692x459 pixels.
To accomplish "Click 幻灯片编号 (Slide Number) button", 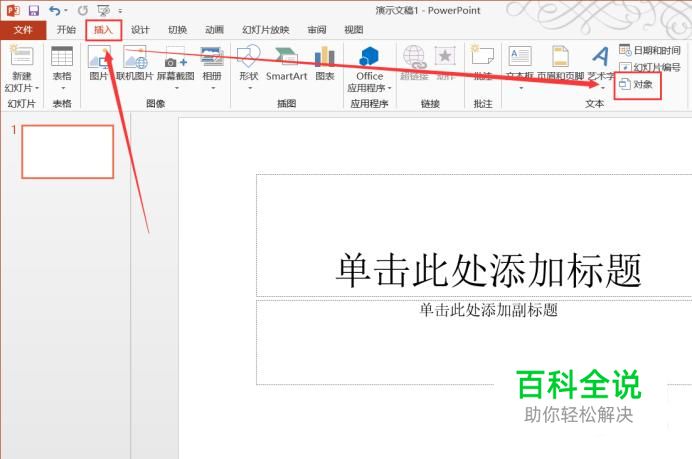I will [x=649, y=68].
